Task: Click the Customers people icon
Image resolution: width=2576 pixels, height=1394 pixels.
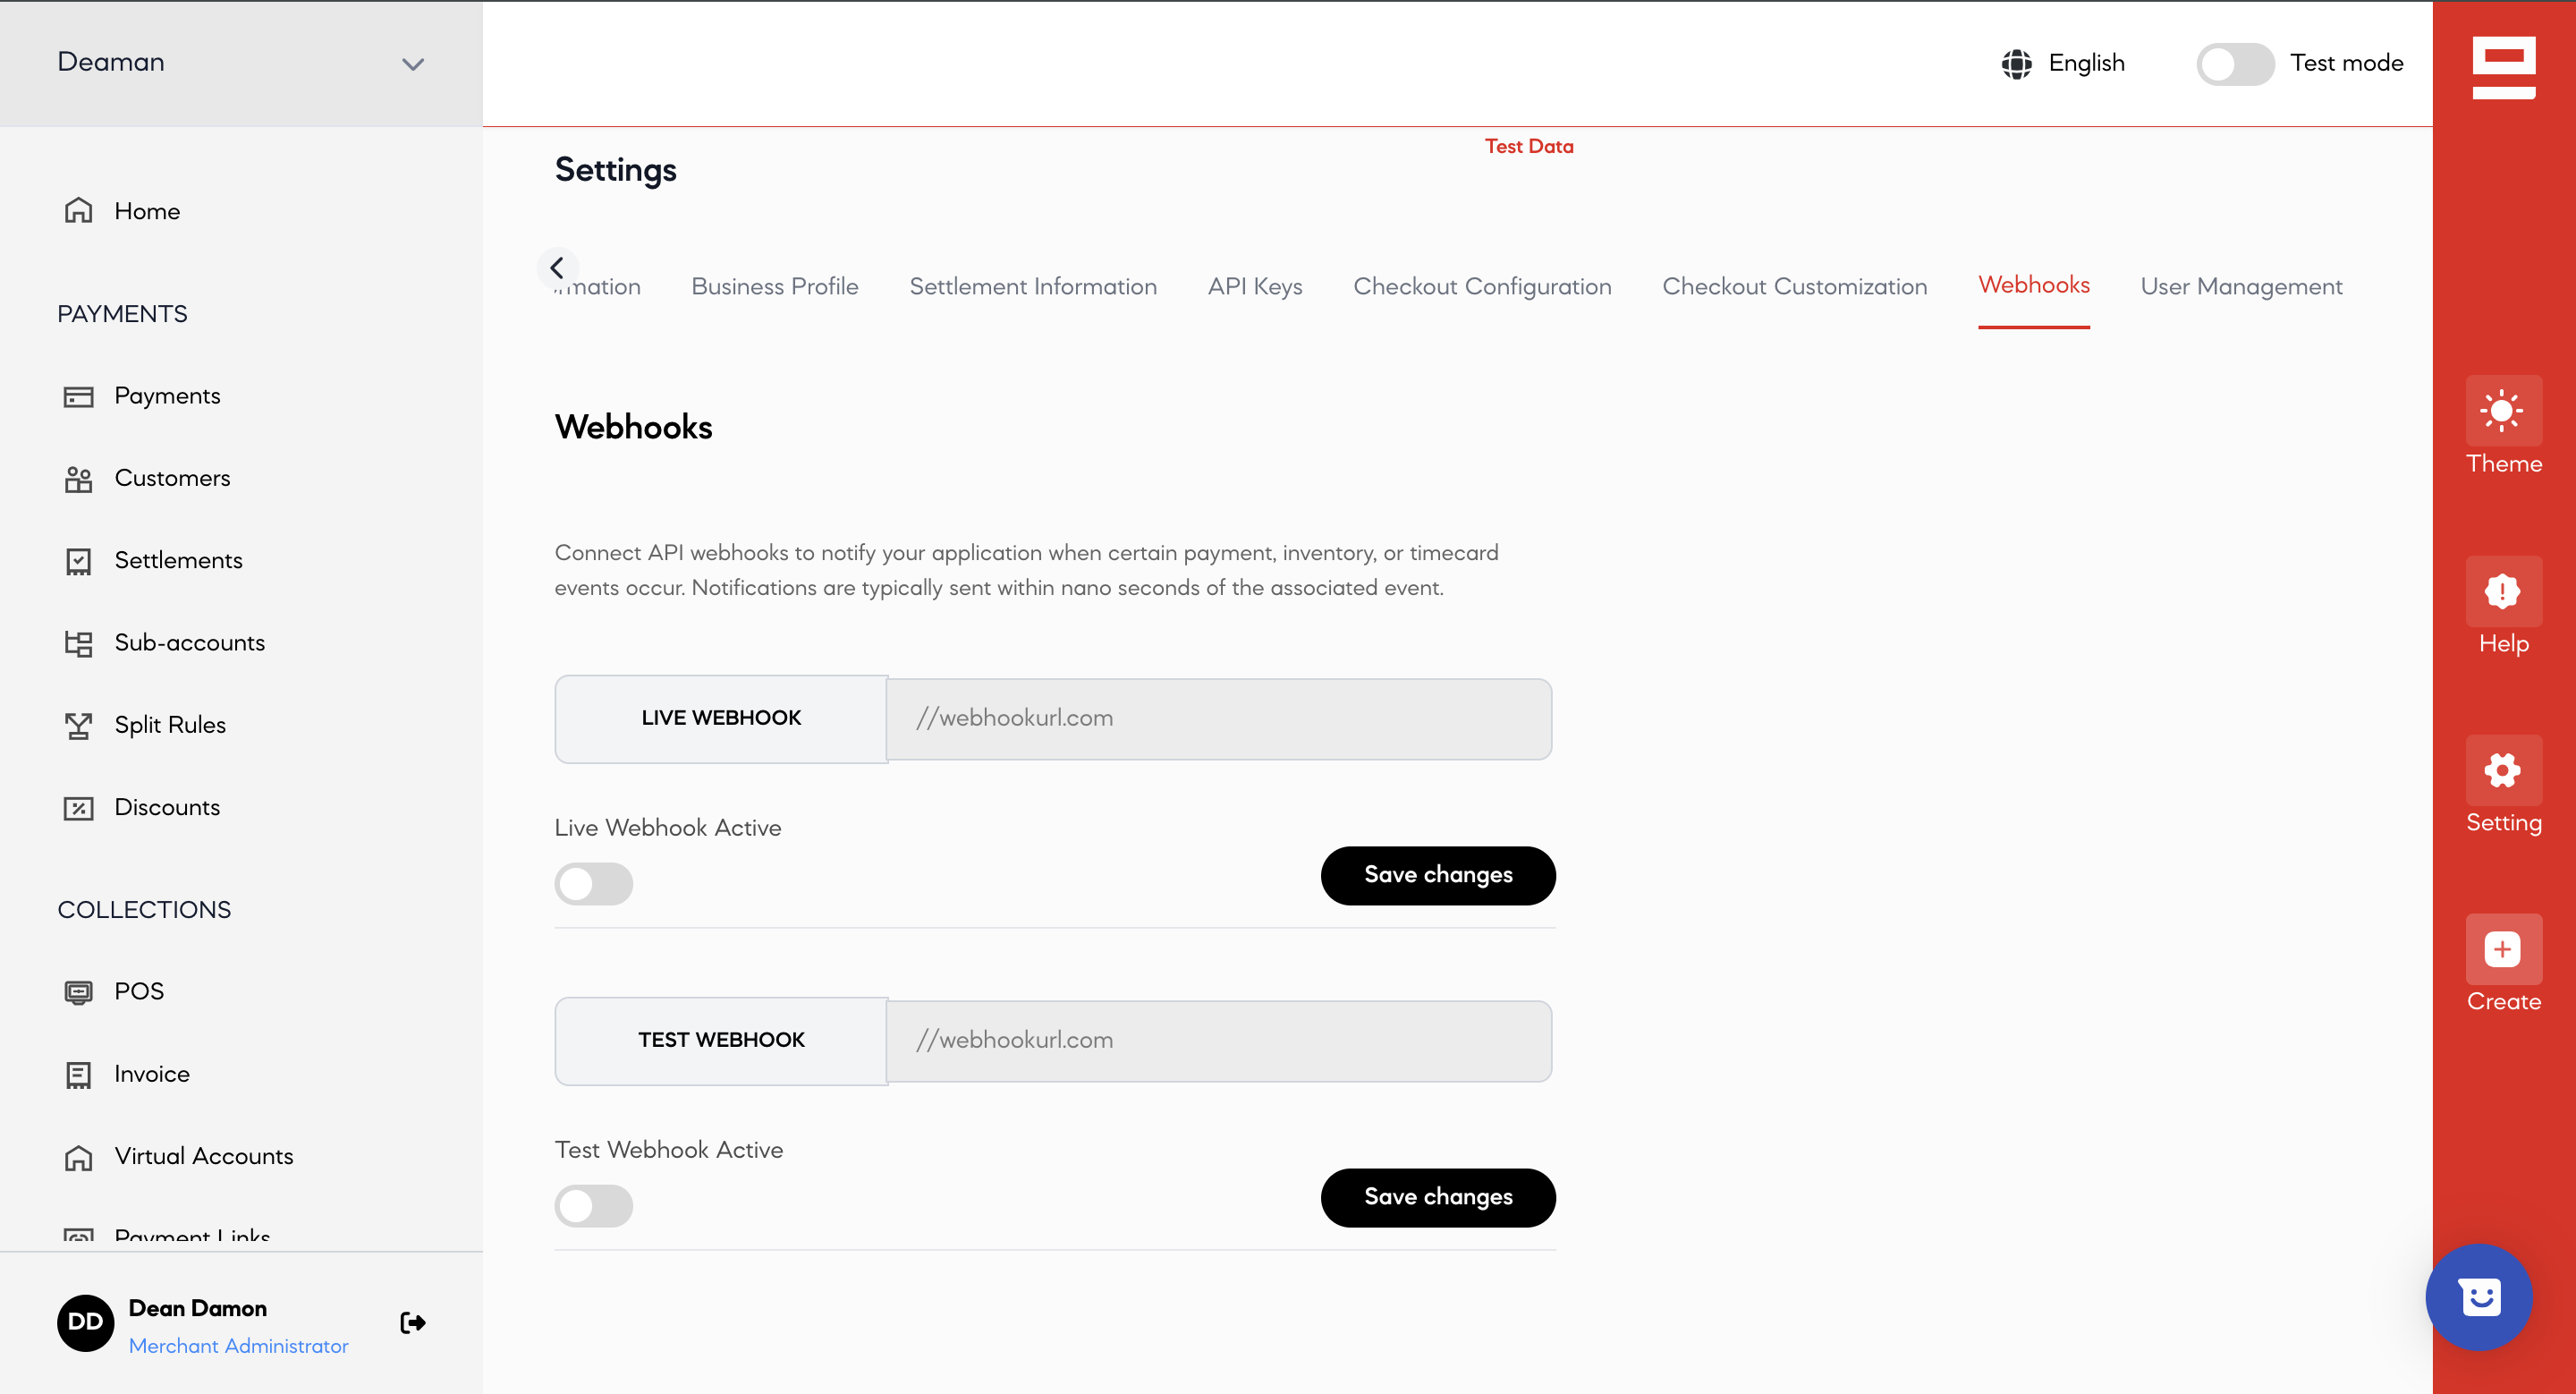Action: [x=78, y=479]
